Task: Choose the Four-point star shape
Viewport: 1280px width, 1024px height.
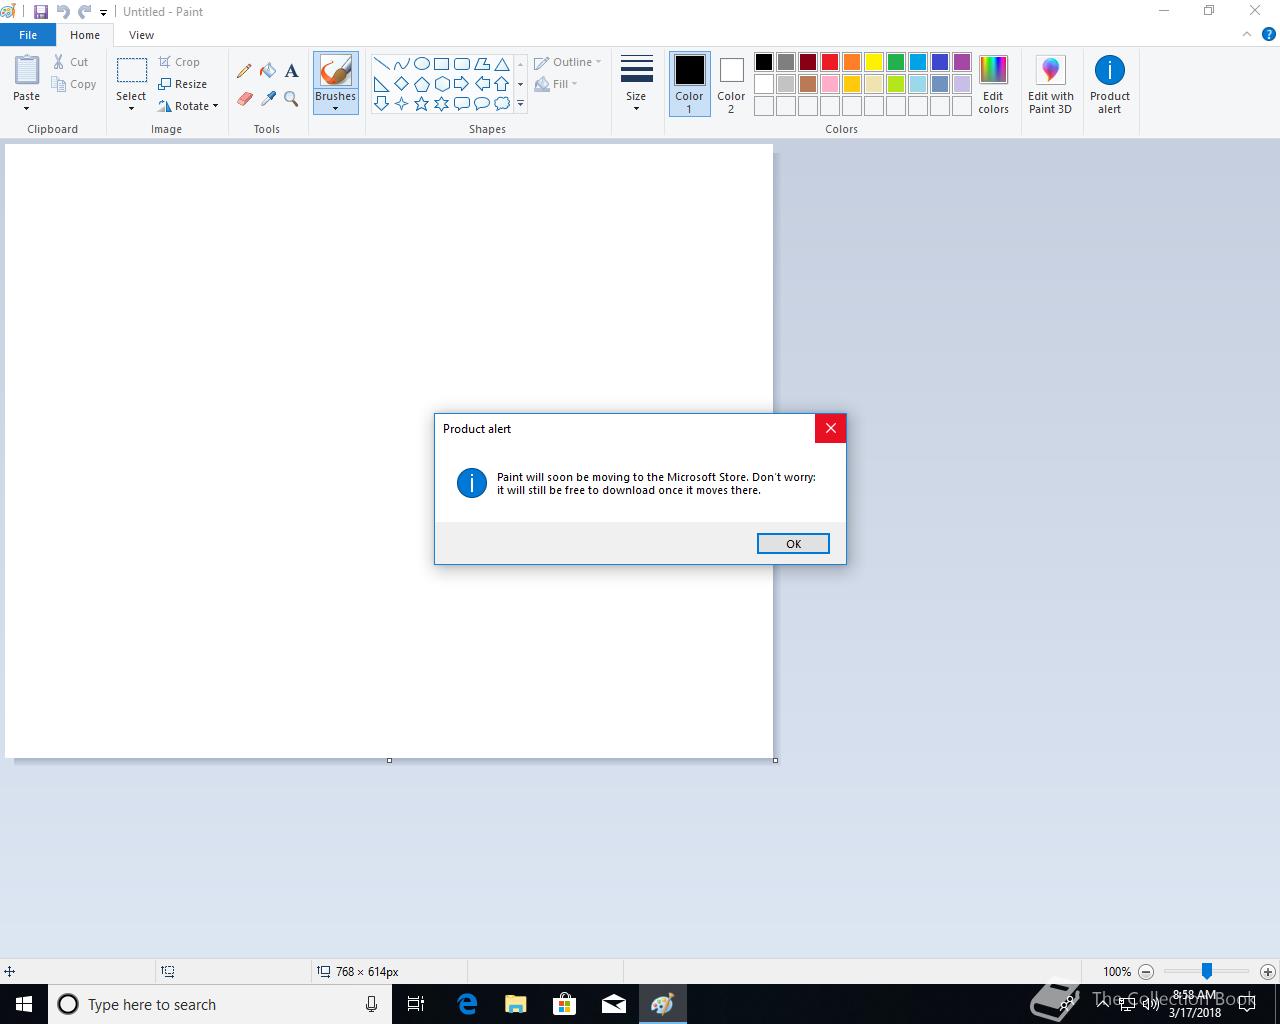Action: click(x=401, y=104)
